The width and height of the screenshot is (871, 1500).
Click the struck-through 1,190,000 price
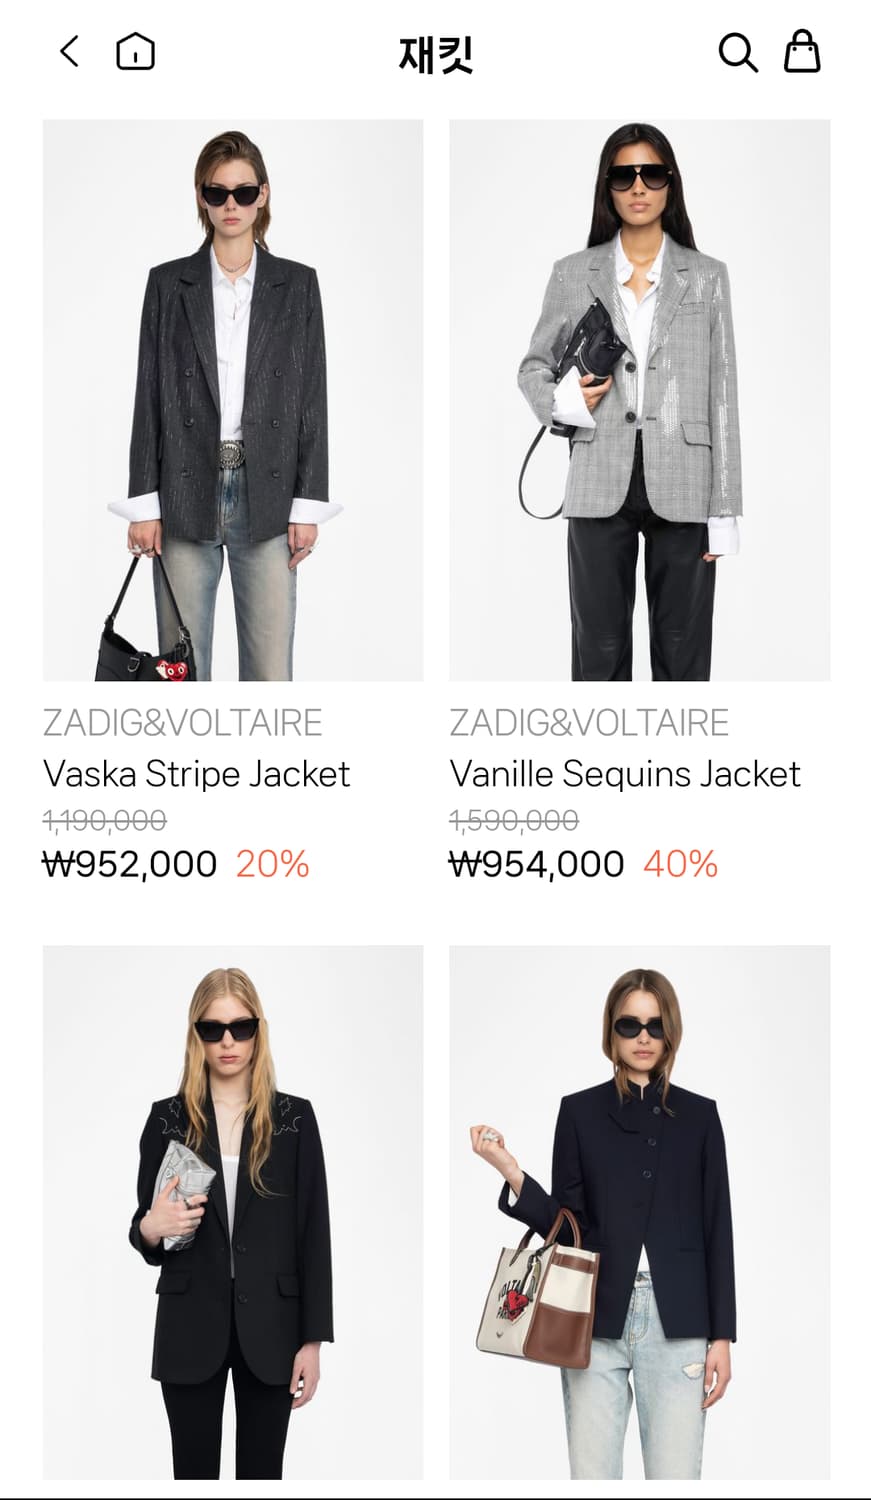[105, 821]
